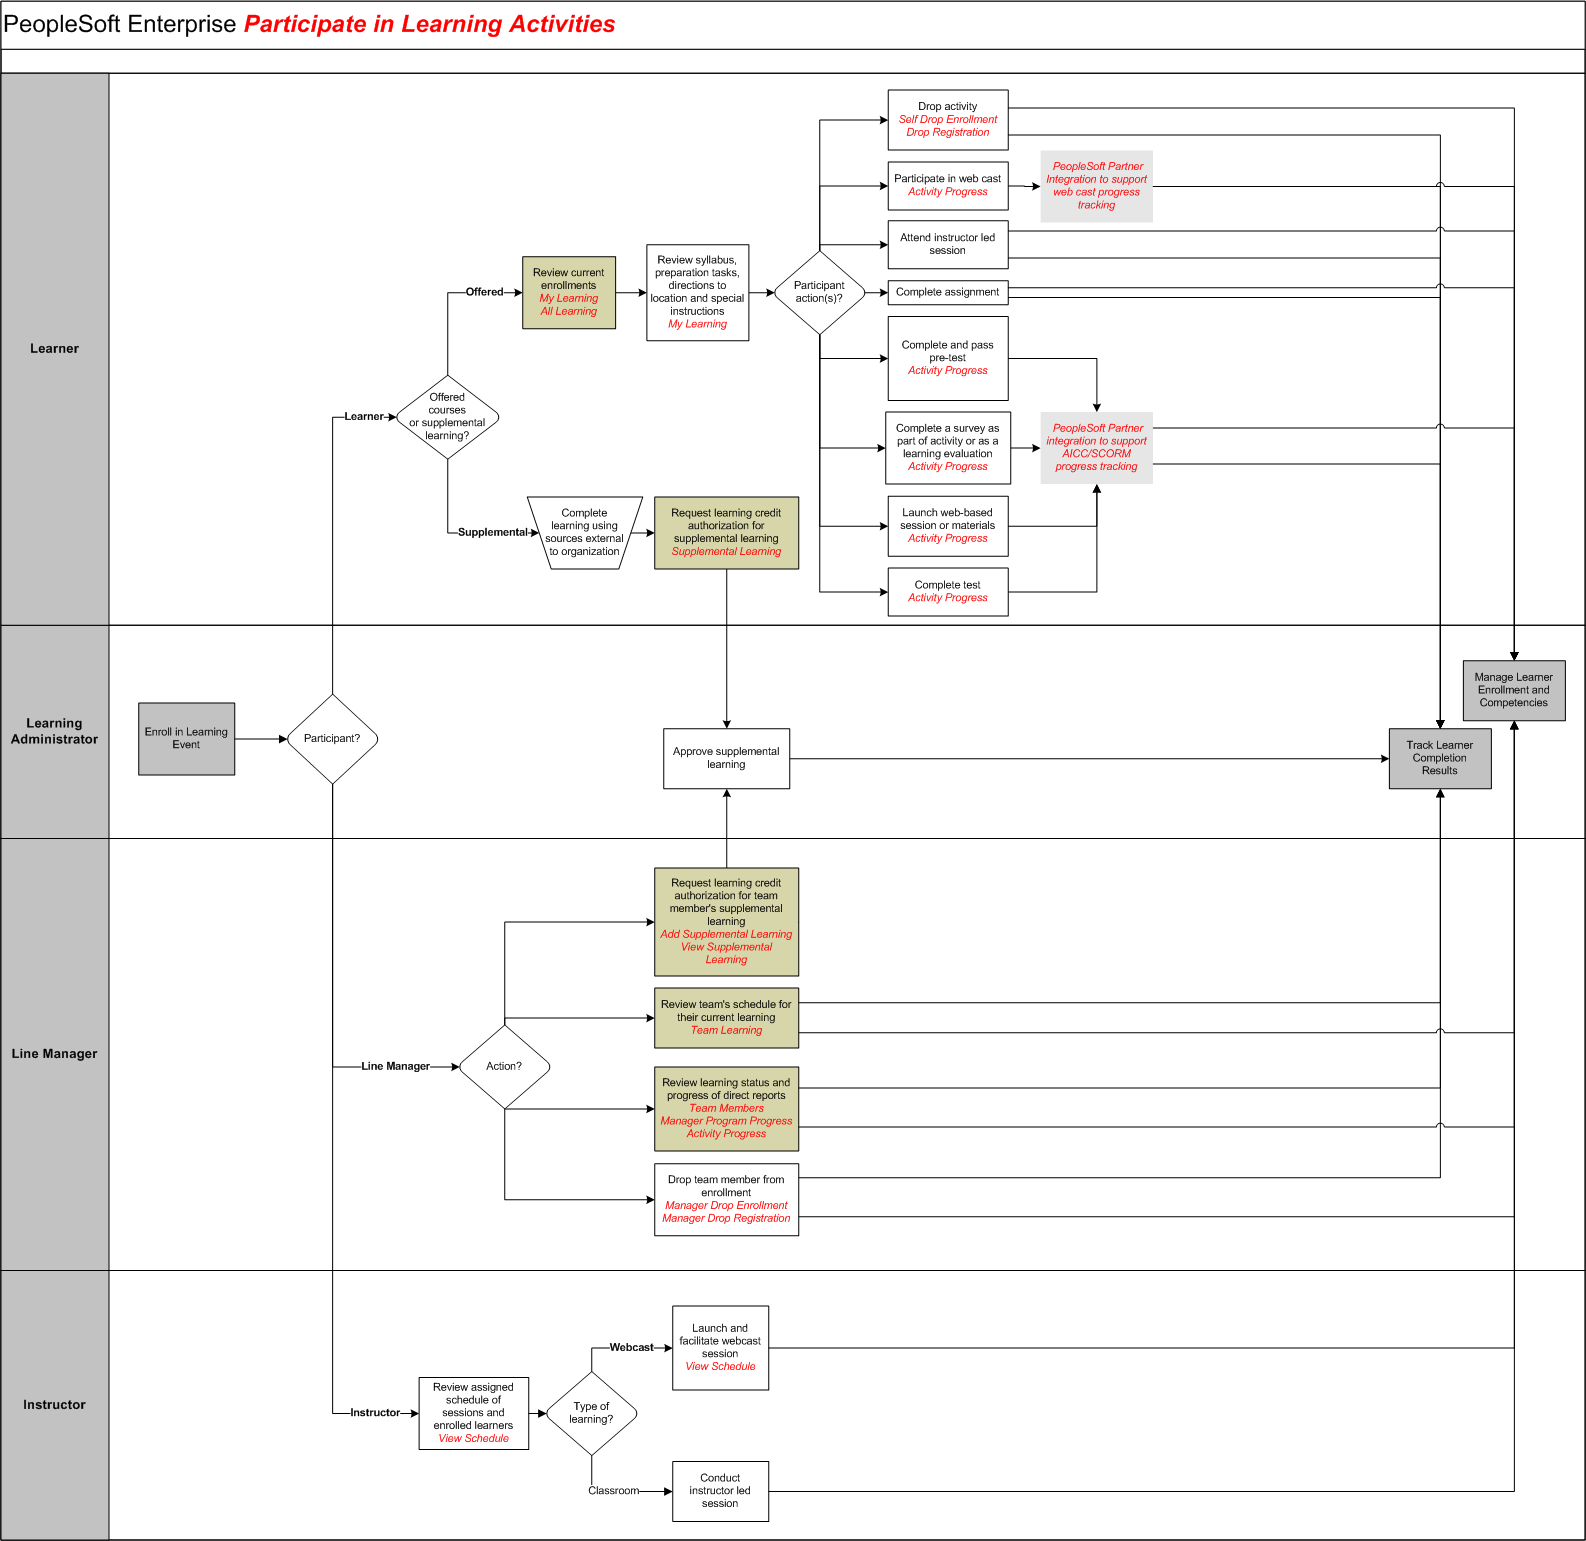1586x1541 pixels.
Task: Select the Learner swimlane header
Action: [55, 349]
